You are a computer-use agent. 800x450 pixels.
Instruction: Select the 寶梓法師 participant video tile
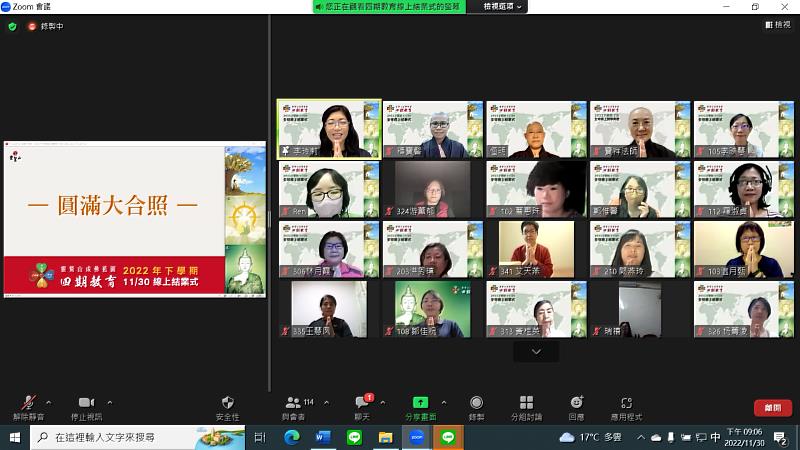pos(640,129)
